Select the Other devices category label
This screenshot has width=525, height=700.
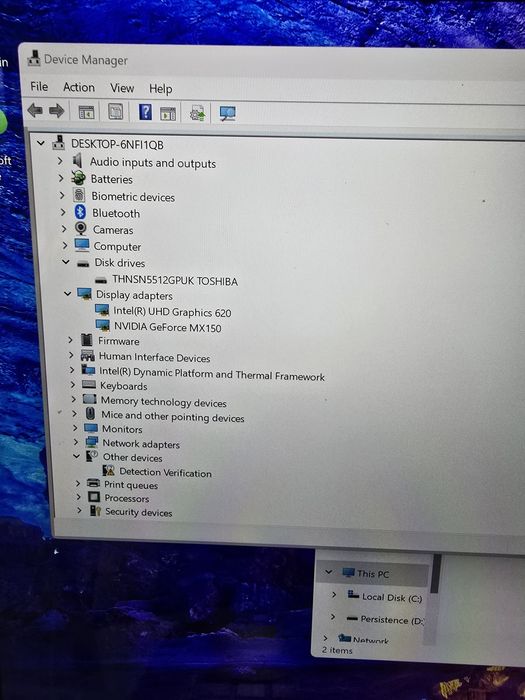coord(133,457)
